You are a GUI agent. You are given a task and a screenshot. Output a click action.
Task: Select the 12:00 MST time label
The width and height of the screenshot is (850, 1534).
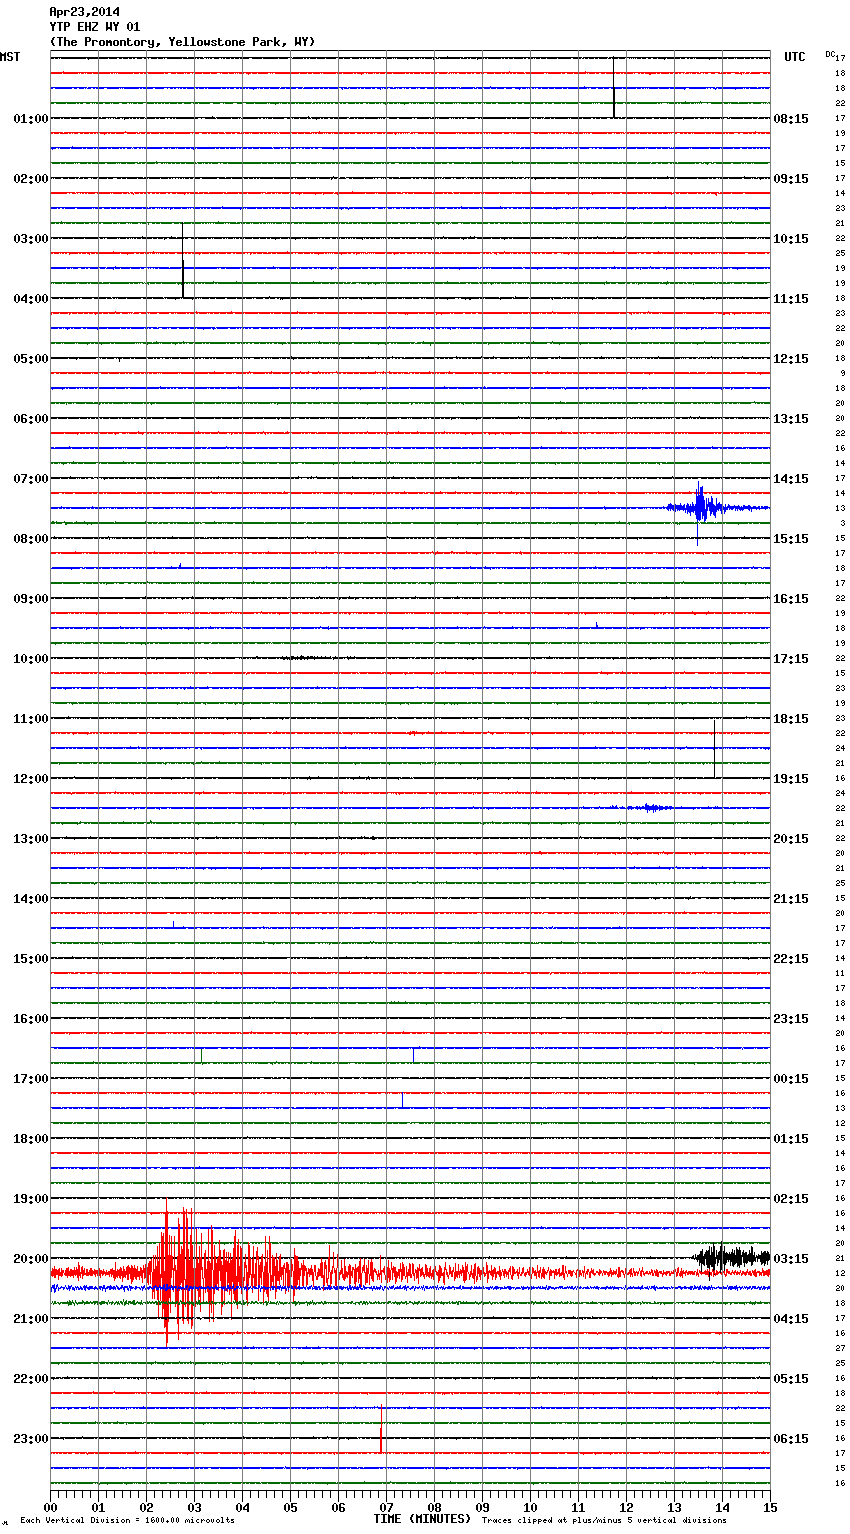point(31,779)
